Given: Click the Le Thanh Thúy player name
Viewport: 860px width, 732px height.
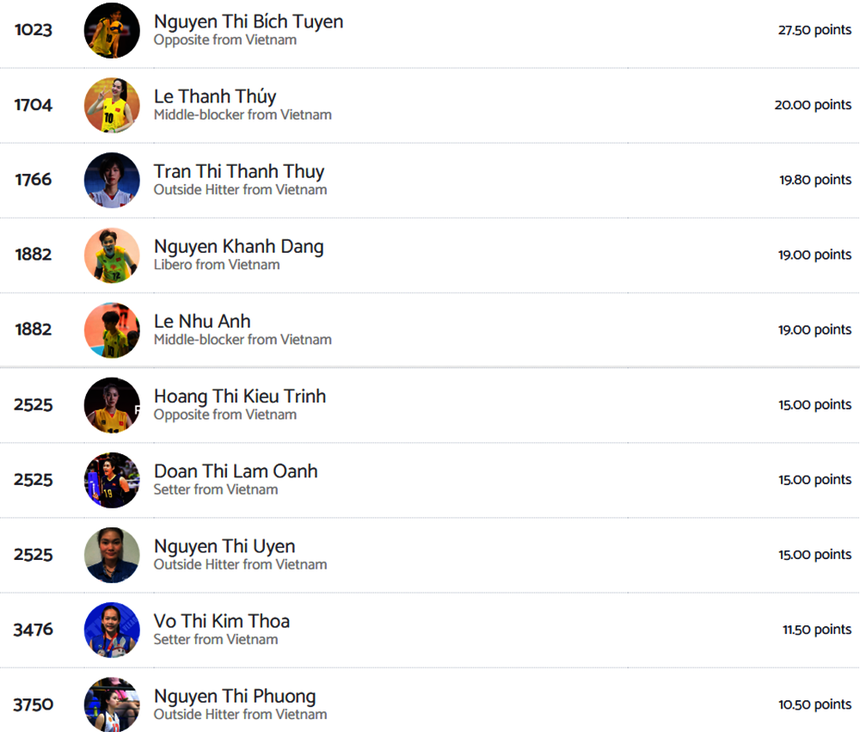Looking at the screenshot, I should pyautogui.click(x=215, y=96).
